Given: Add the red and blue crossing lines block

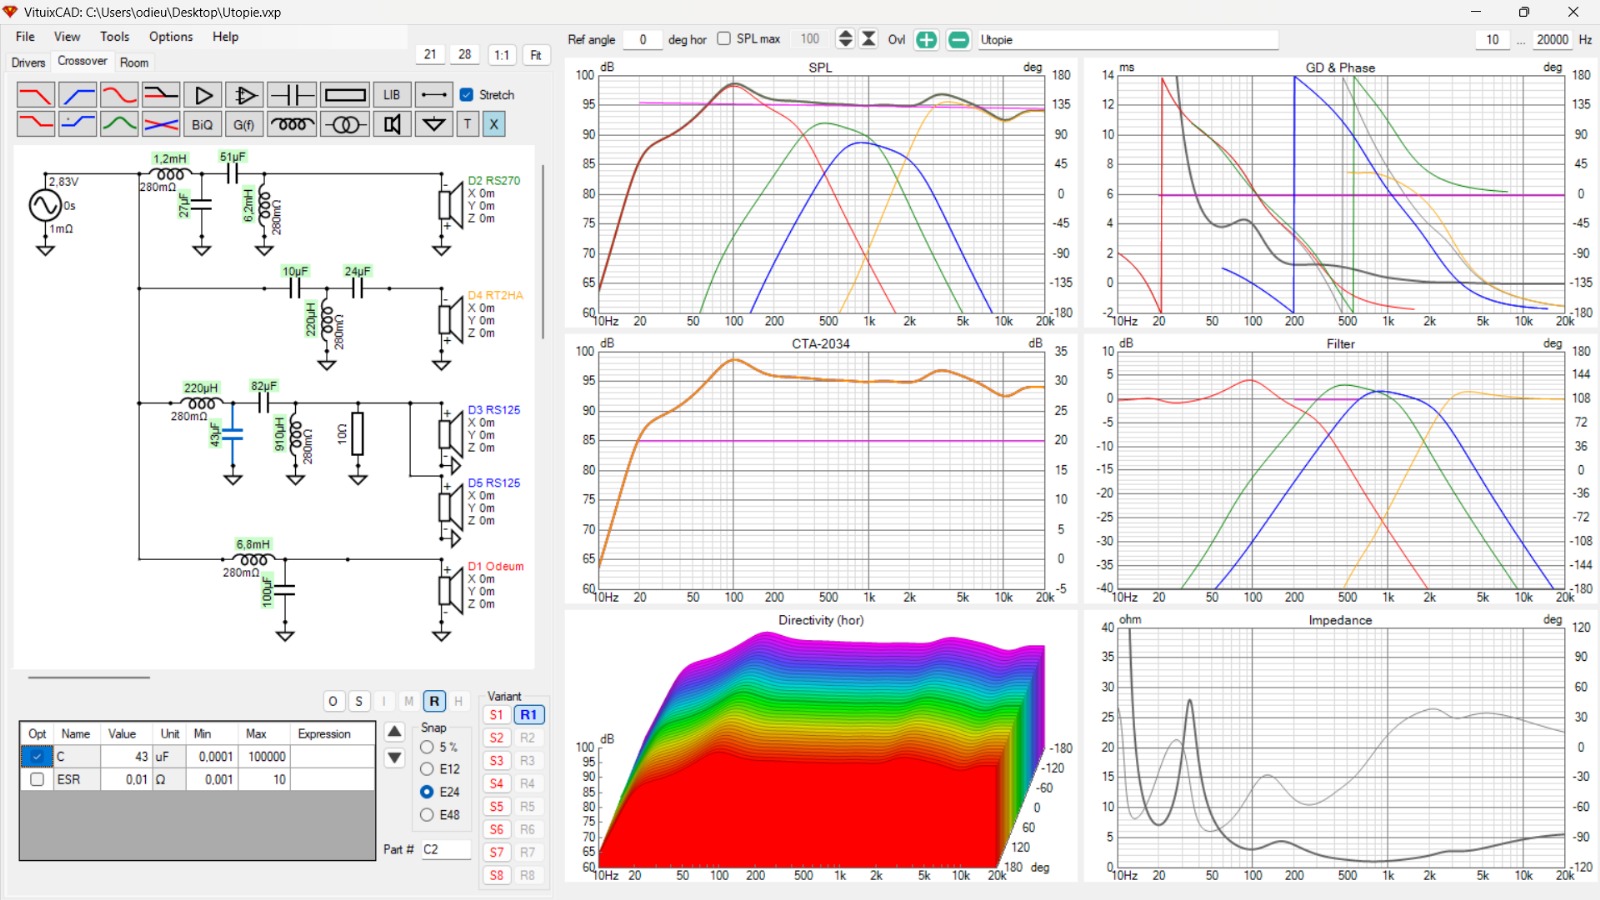Looking at the screenshot, I should 160,124.
